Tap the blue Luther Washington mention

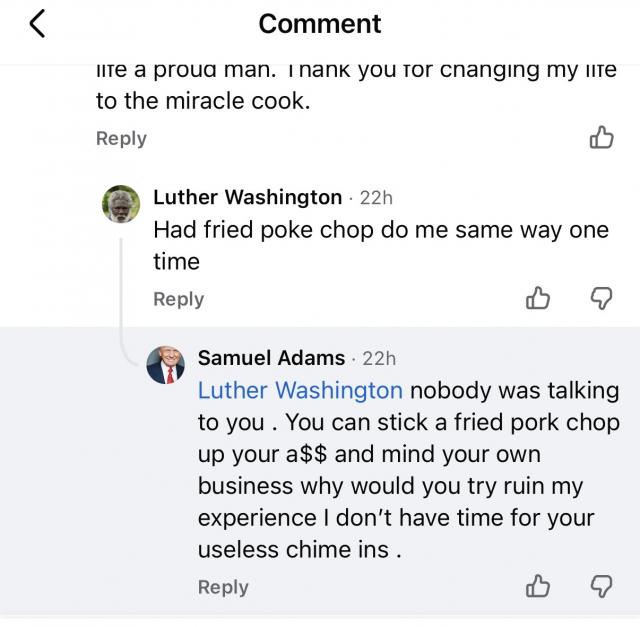point(300,390)
